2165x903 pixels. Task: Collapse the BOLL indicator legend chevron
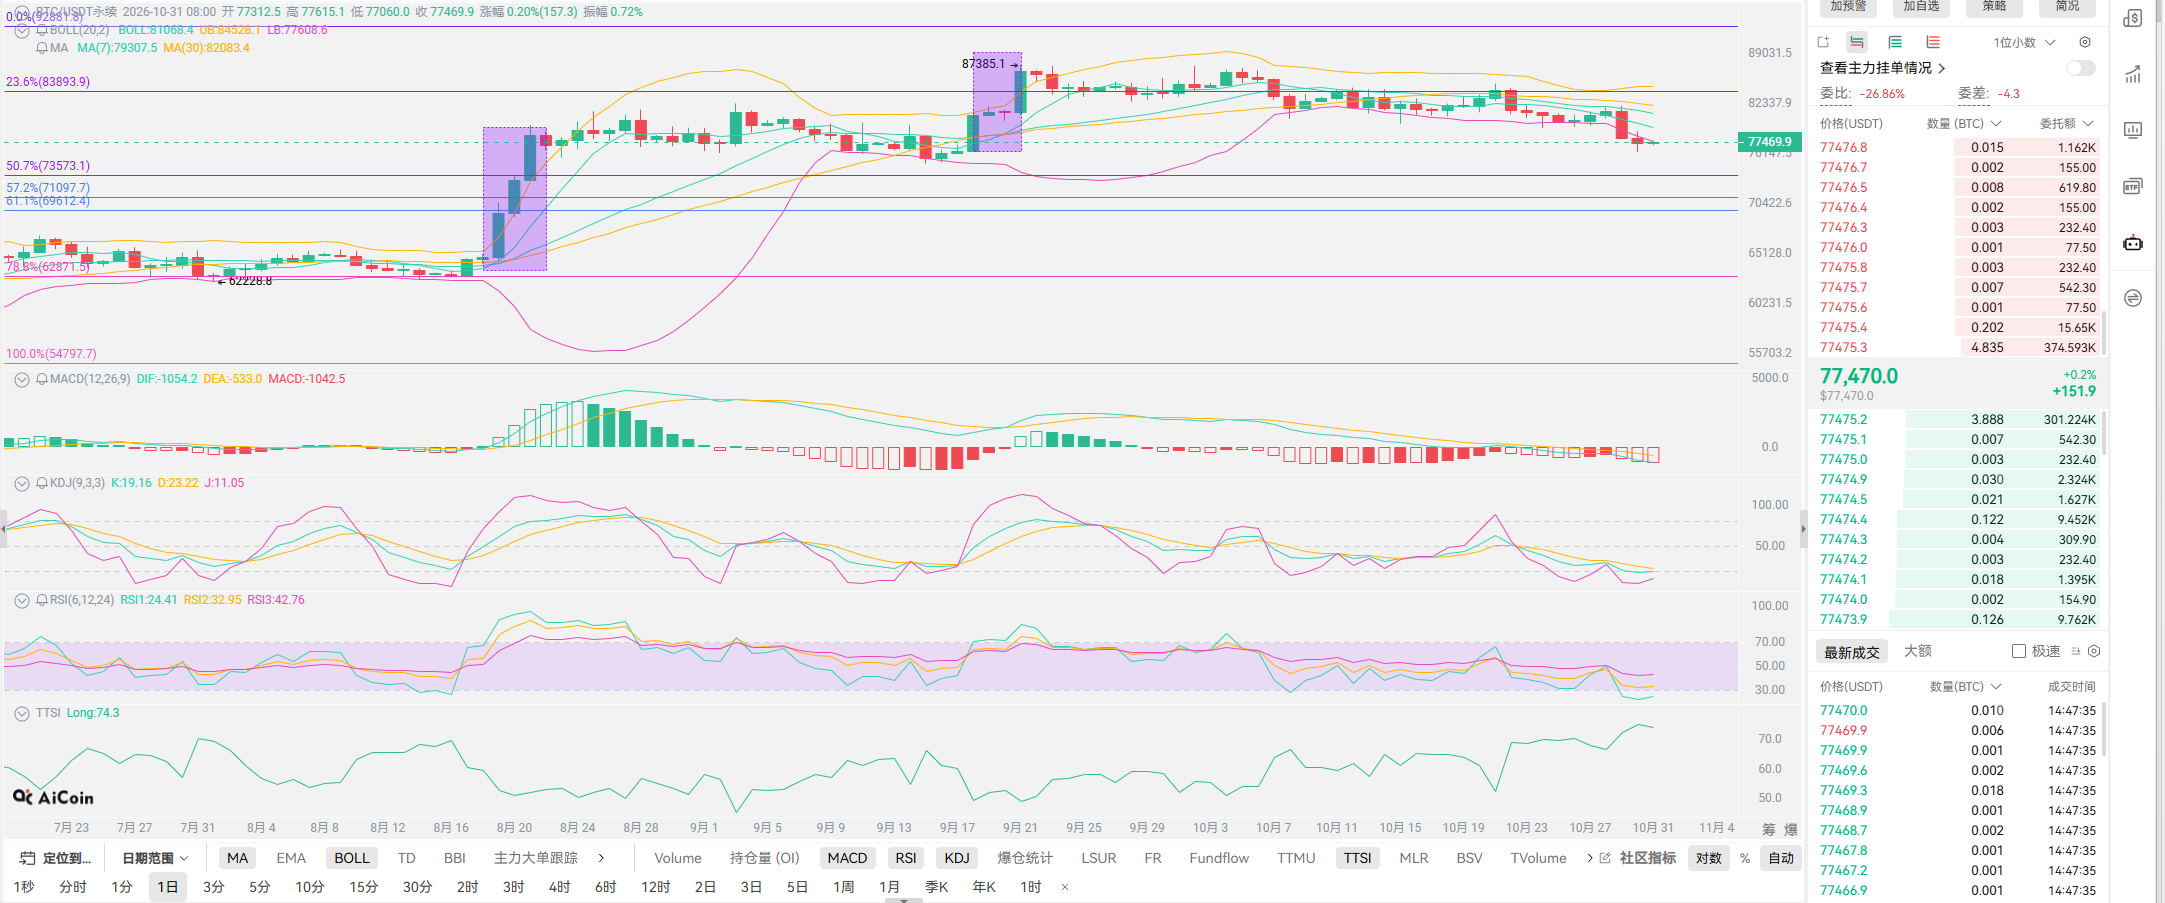[21, 30]
